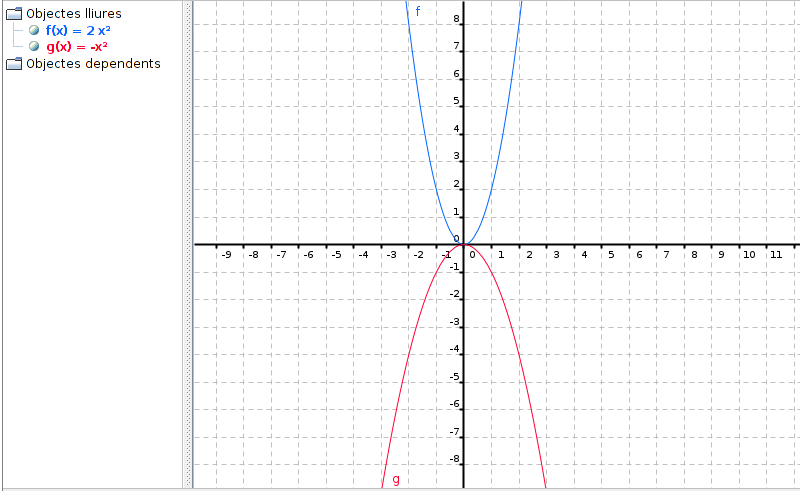The image size is (800, 491).
Task: Click the panel divider between algebra and graph
Action: [188, 245]
